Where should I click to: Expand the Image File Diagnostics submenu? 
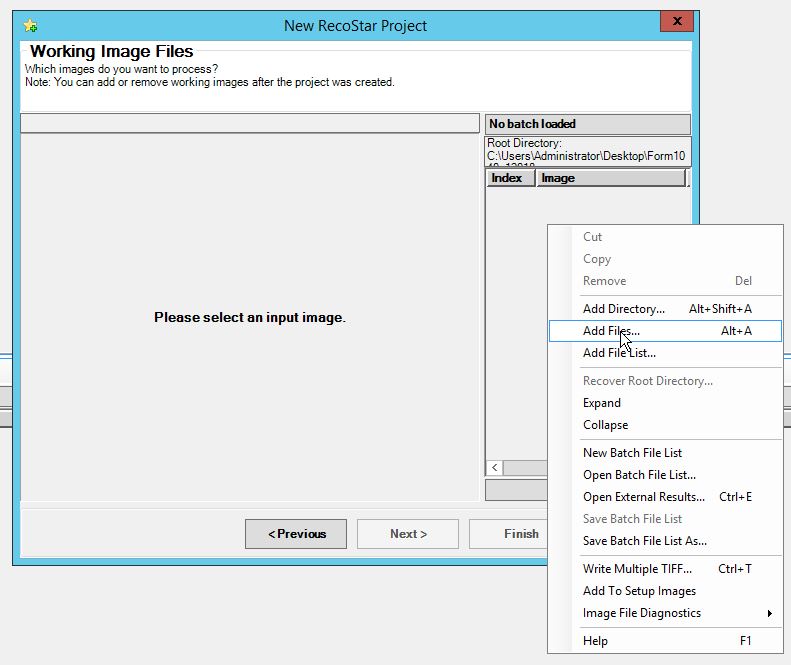665,613
